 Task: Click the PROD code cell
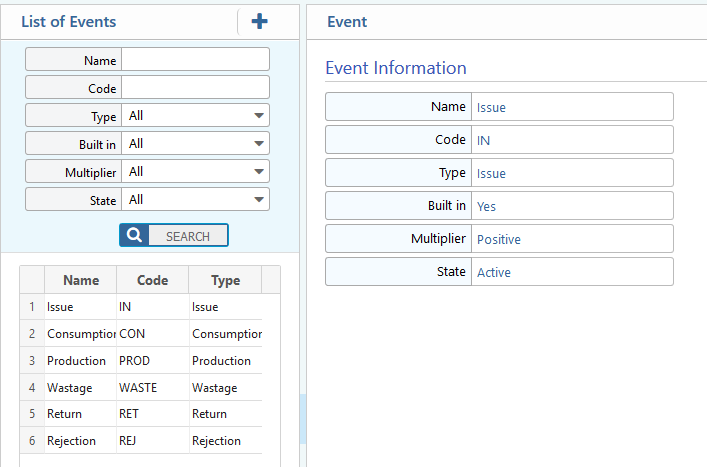pyautogui.click(x=153, y=361)
